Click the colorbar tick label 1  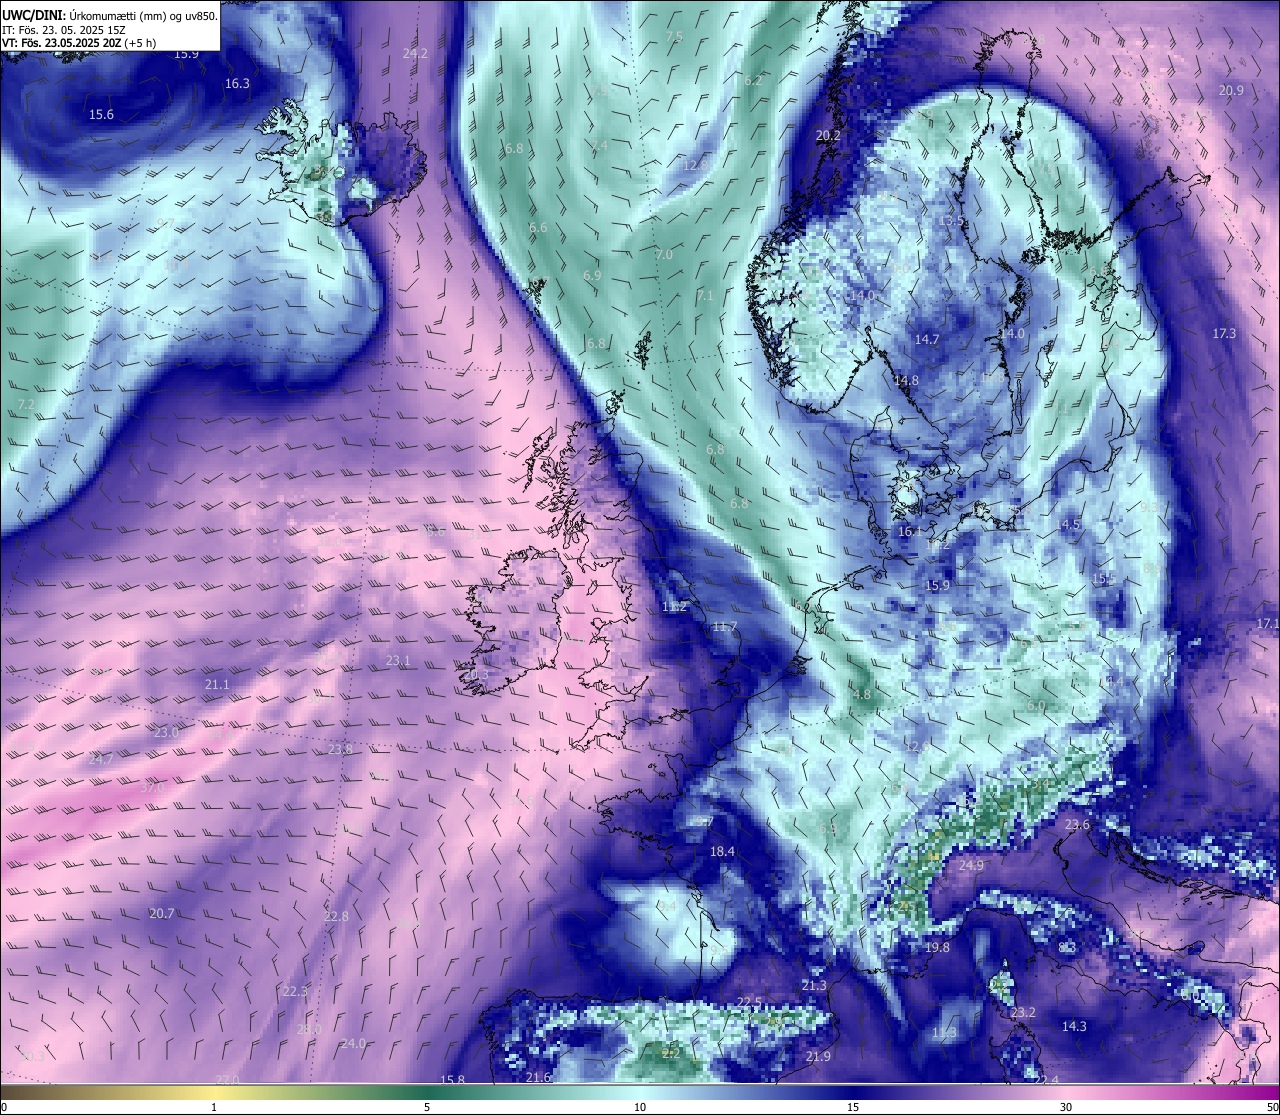(x=214, y=1107)
